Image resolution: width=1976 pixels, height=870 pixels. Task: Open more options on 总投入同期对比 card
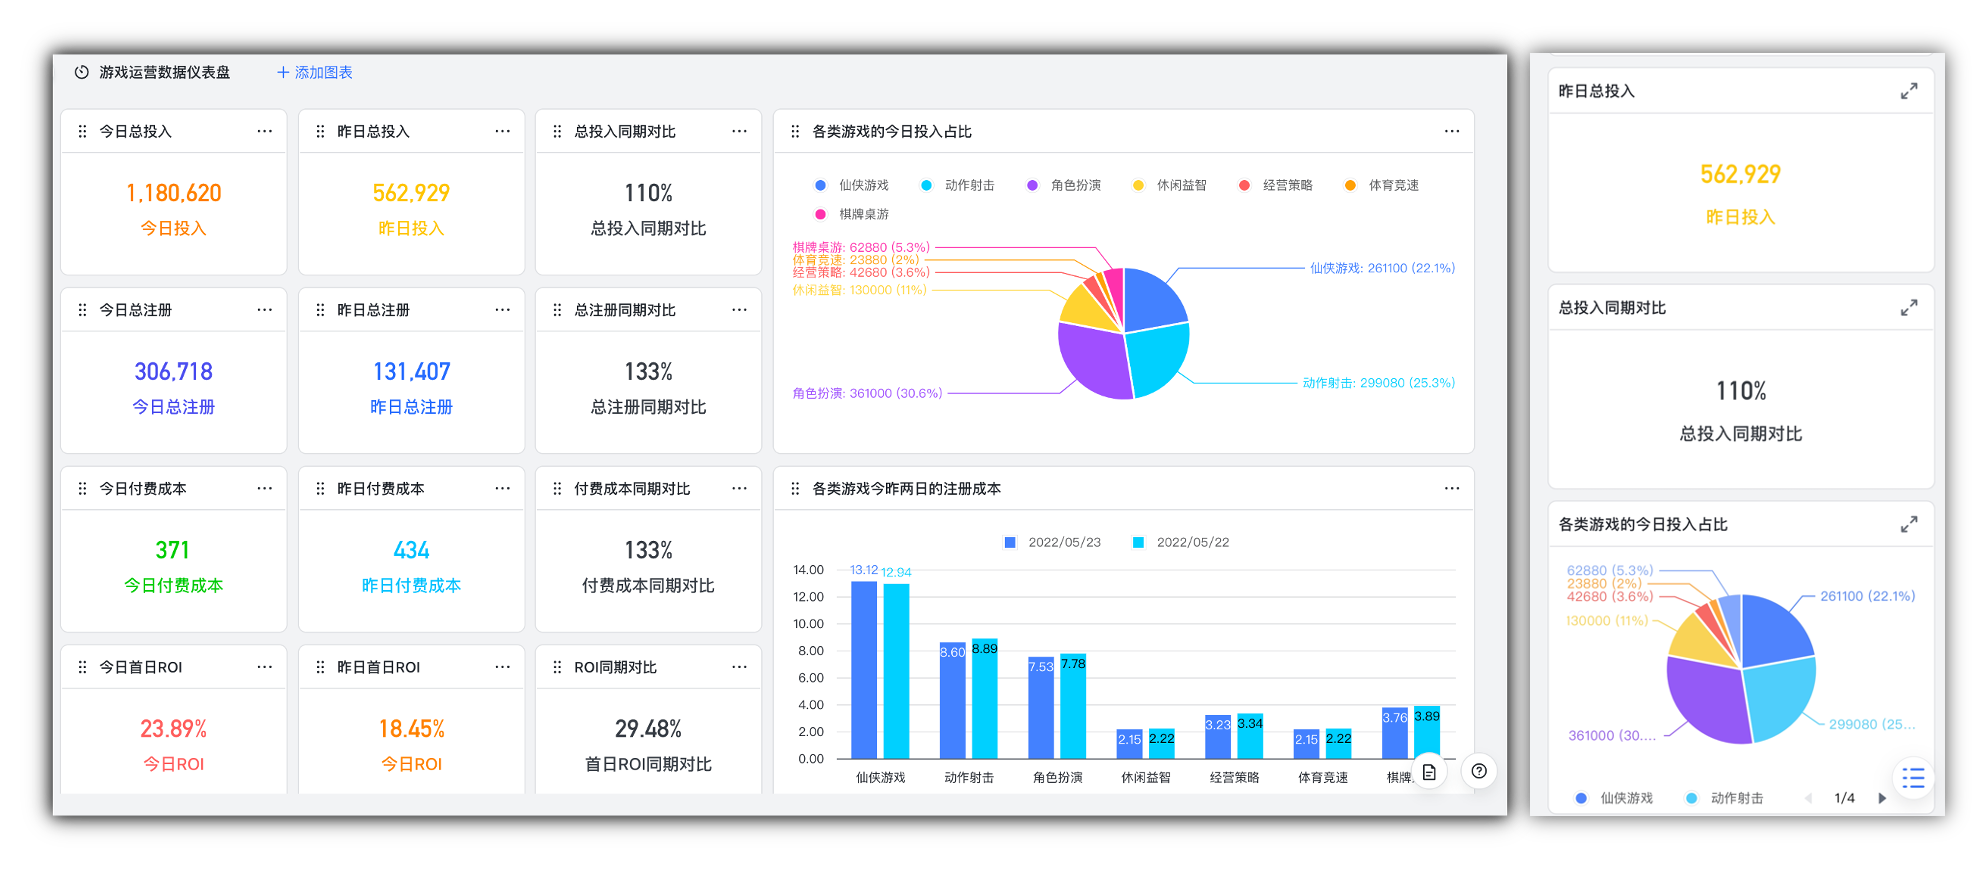coord(739,131)
